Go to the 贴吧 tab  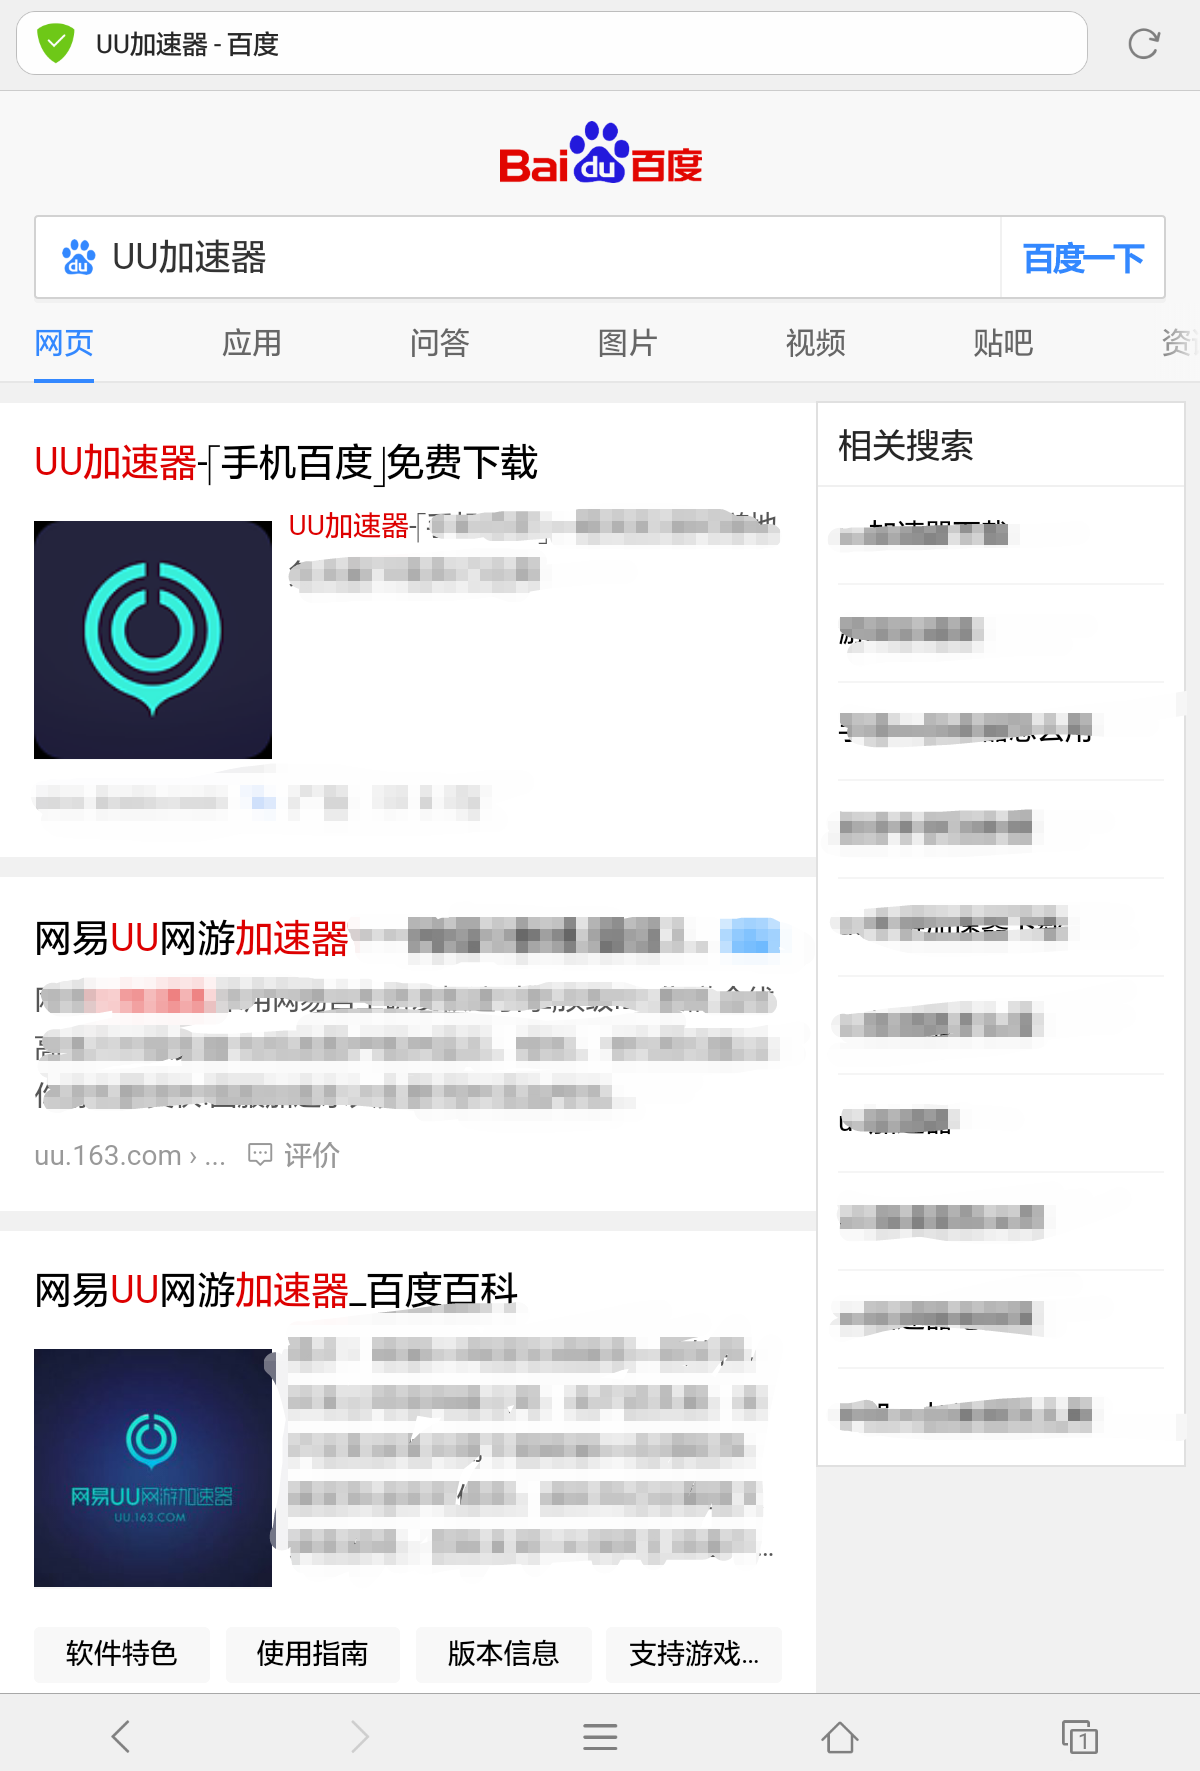pyautogui.click(x=1003, y=343)
